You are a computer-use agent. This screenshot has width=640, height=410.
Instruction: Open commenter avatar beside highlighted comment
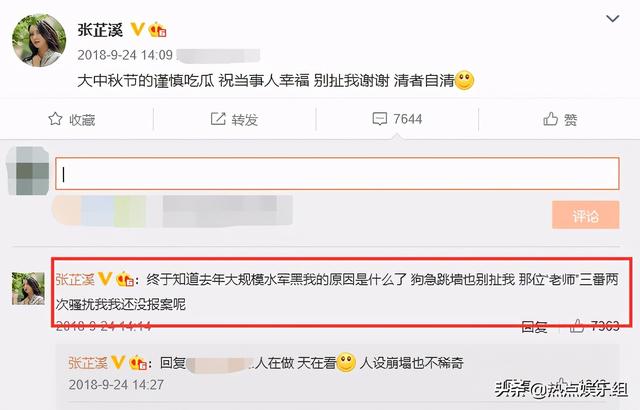(x=28, y=288)
